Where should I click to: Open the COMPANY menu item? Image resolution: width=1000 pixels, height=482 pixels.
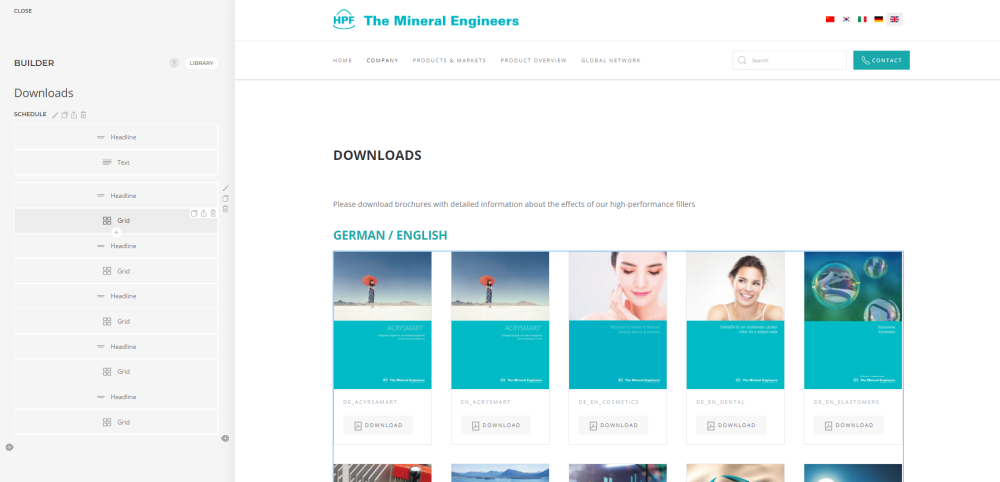click(382, 61)
